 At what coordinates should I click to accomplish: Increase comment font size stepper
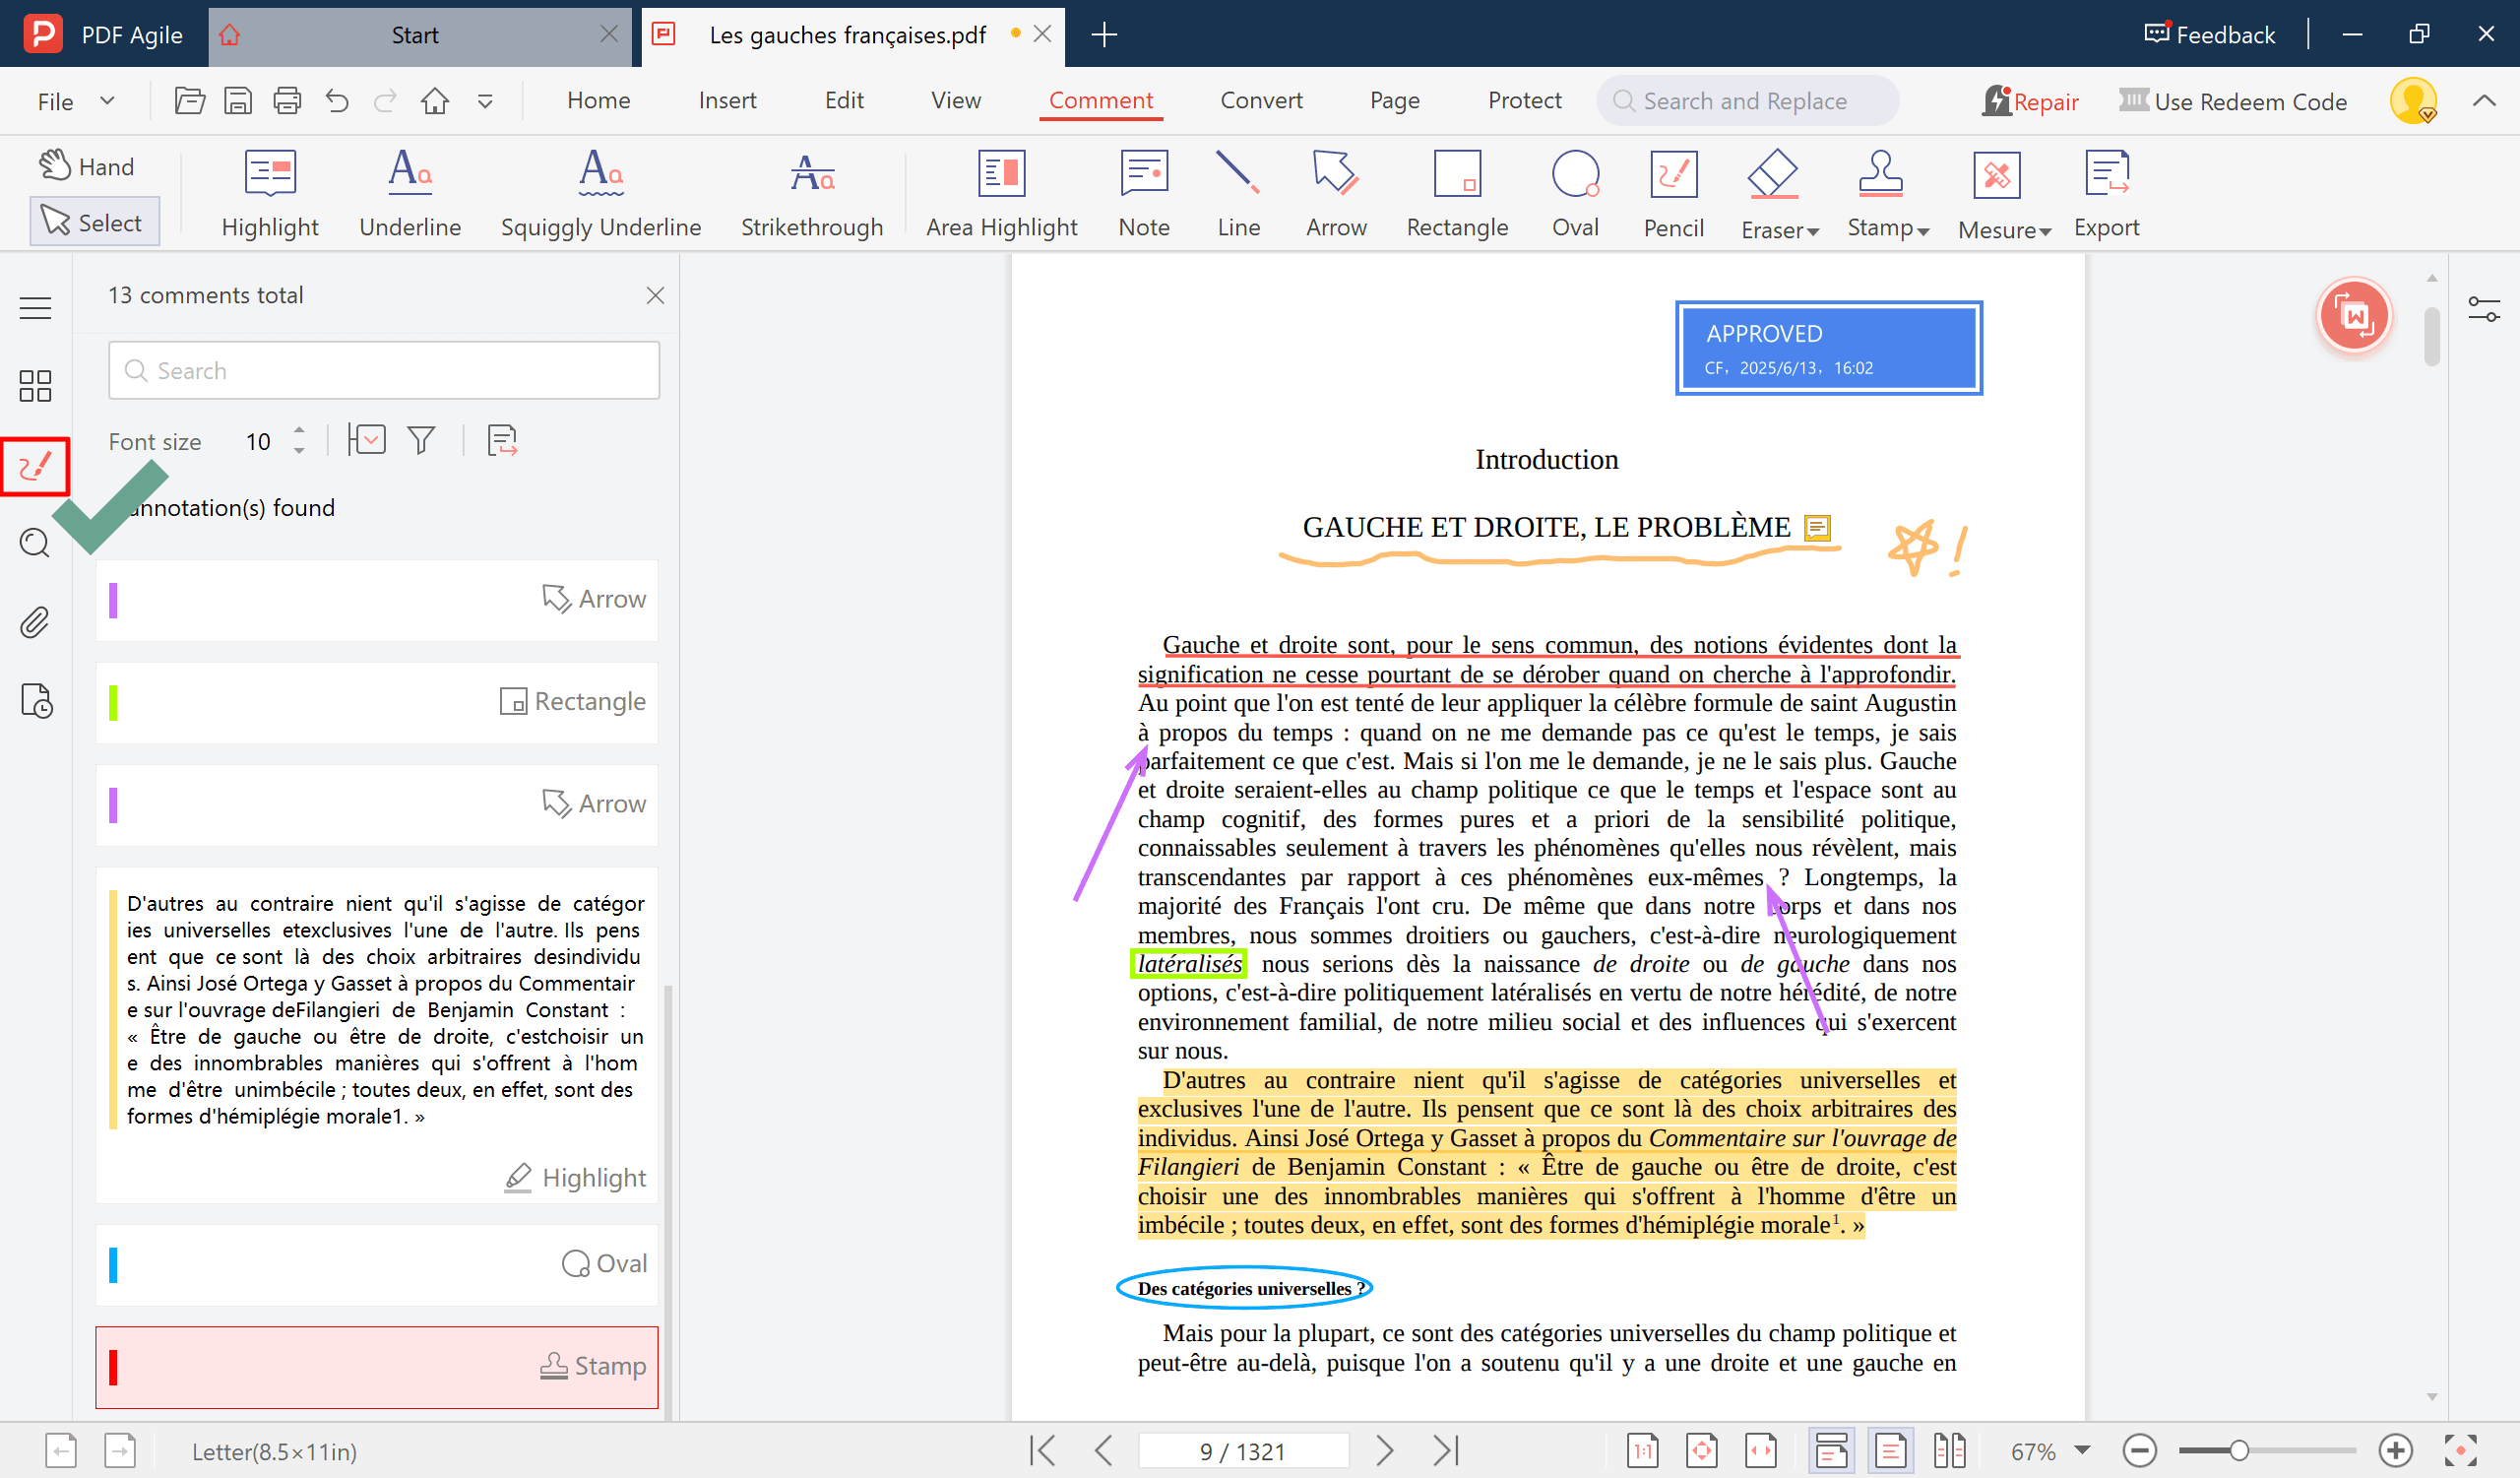[x=299, y=431]
